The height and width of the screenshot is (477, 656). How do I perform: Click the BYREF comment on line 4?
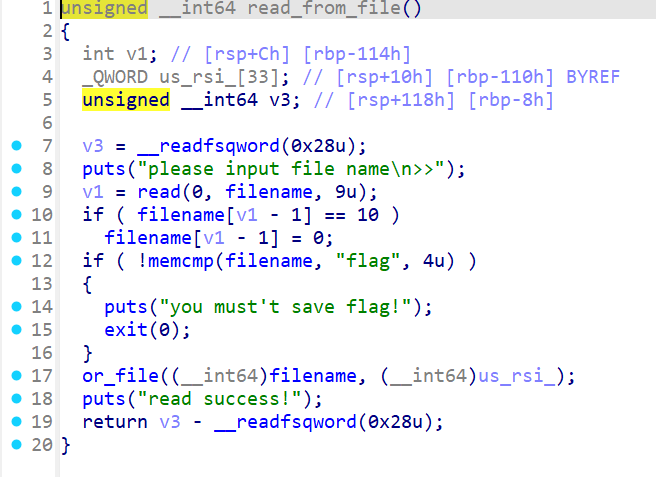click(x=593, y=77)
